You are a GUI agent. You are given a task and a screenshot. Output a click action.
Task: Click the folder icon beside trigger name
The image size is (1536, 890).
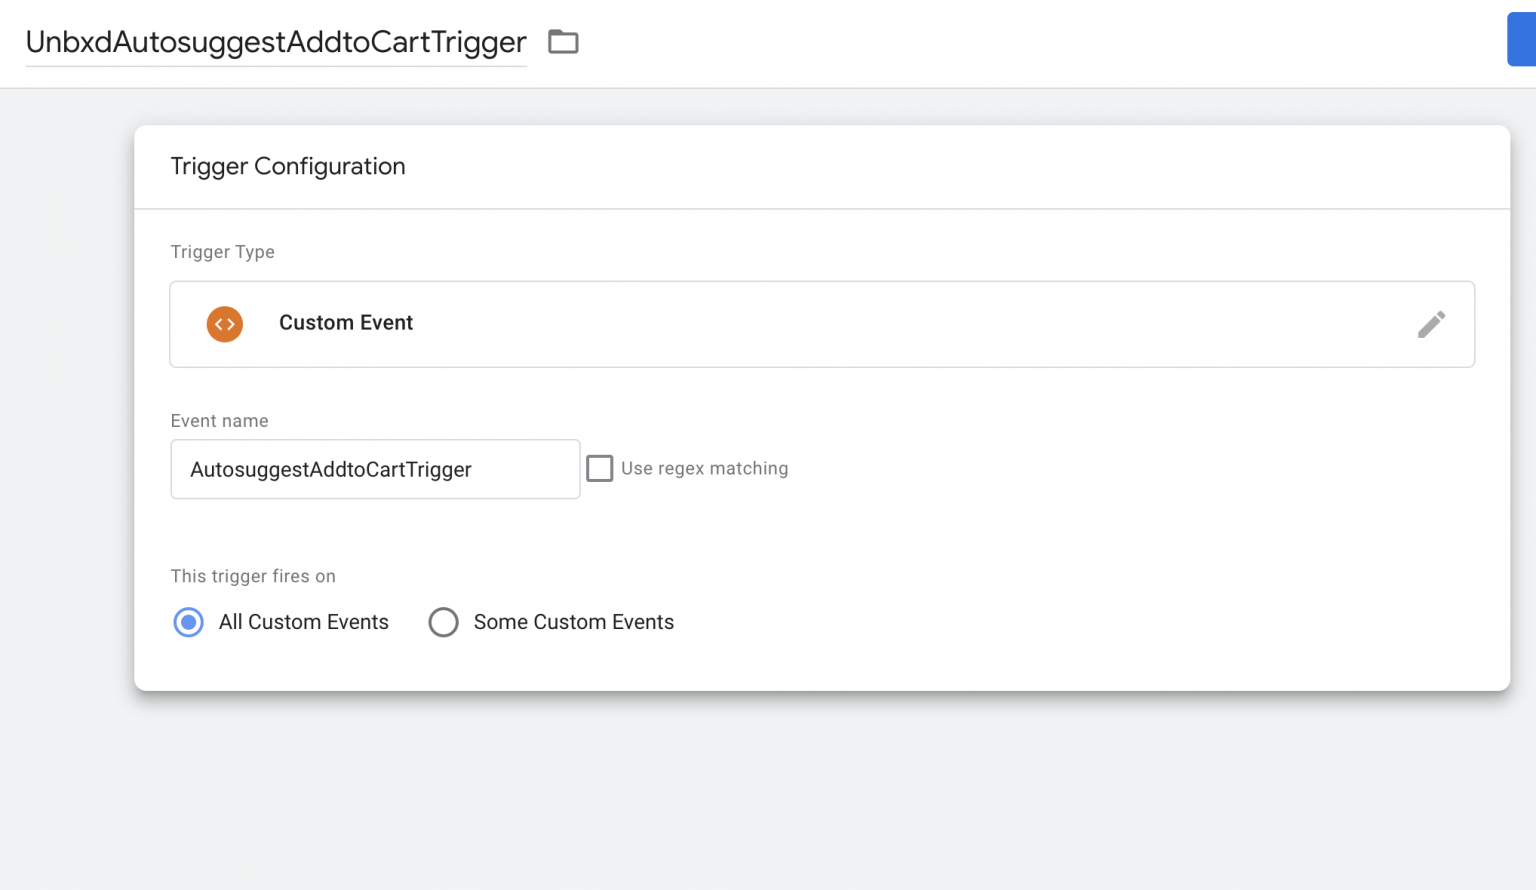pyautogui.click(x=563, y=42)
